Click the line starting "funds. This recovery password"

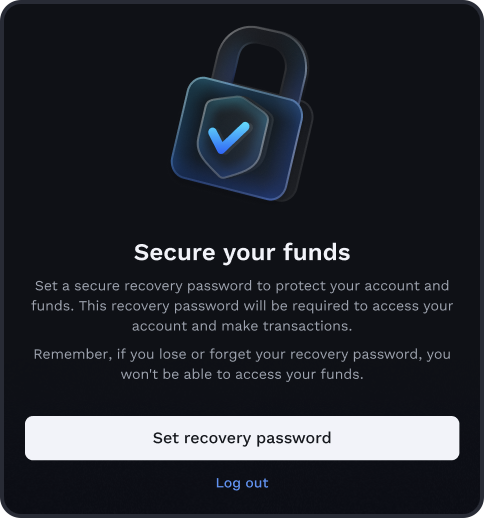point(242,306)
